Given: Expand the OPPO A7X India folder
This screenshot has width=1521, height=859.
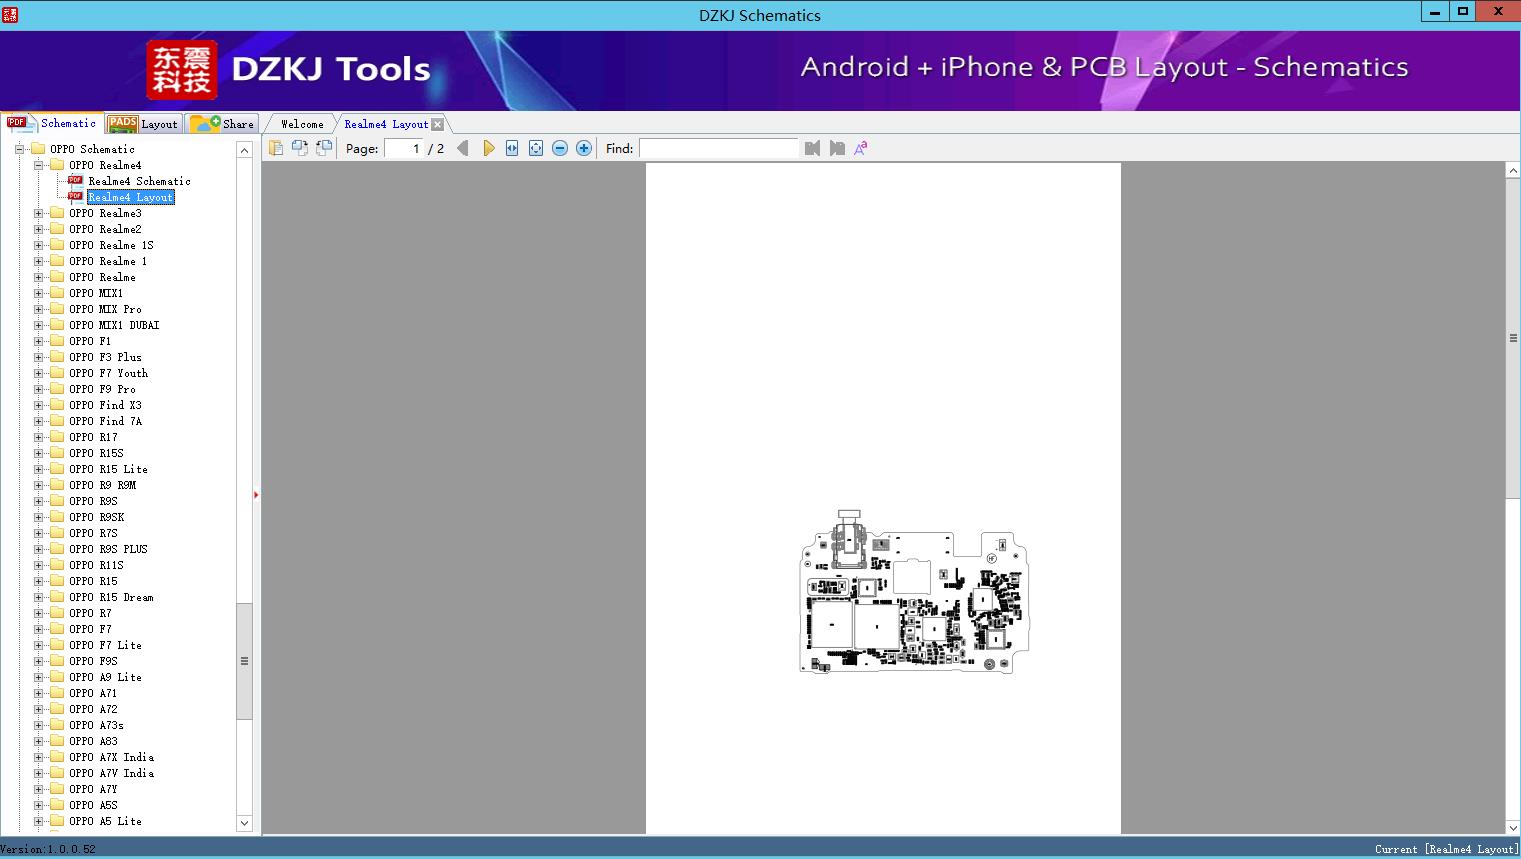Looking at the screenshot, I should (38, 757).
